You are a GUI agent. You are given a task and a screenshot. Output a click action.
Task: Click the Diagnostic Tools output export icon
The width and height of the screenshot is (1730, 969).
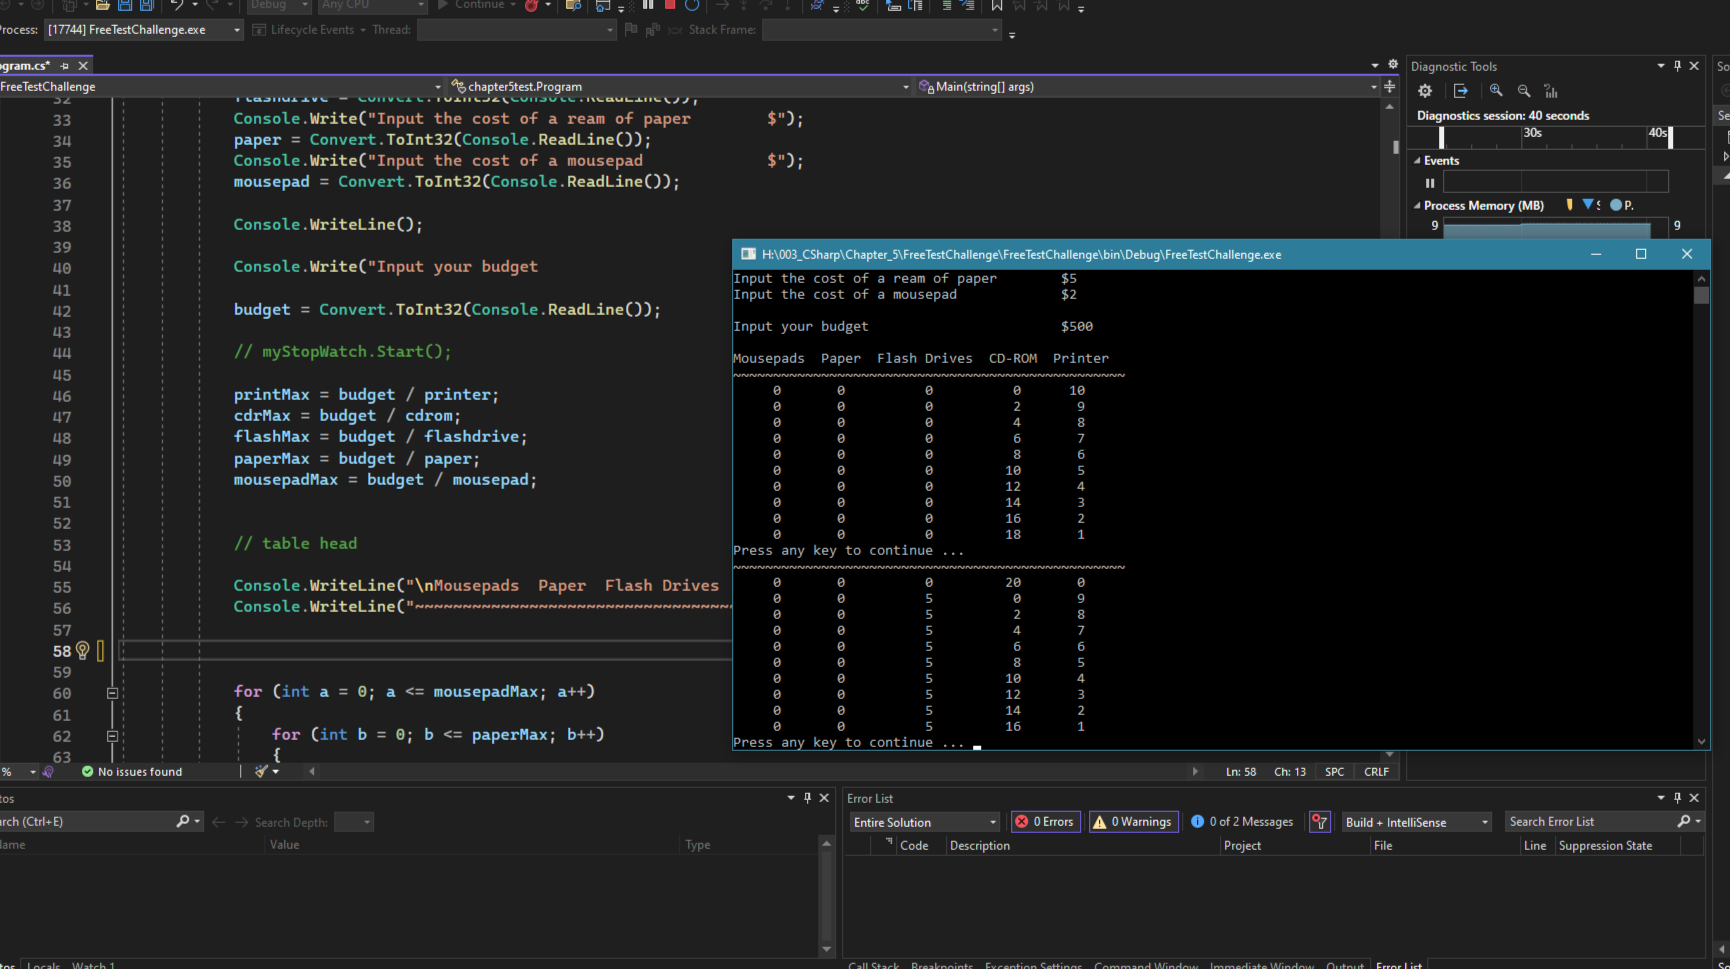1461,91
